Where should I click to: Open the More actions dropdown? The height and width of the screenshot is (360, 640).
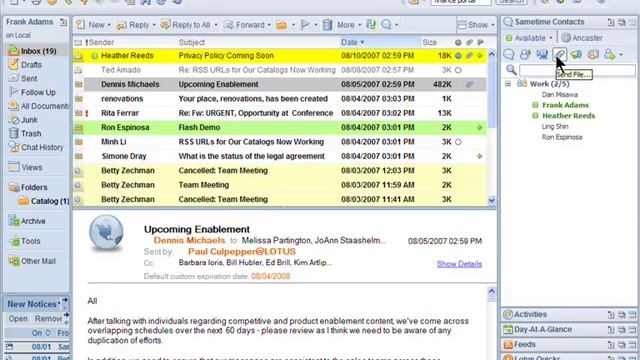(349, 25)
